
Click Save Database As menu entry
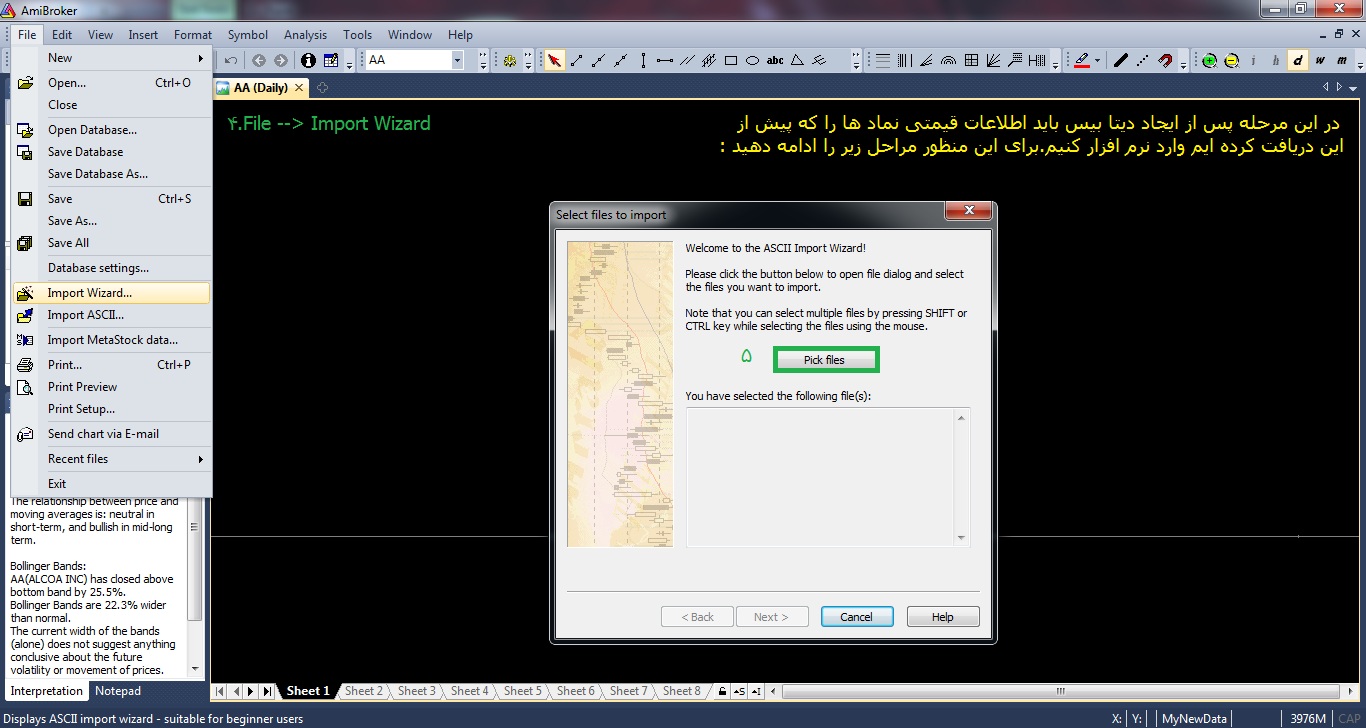coord(110,174)
